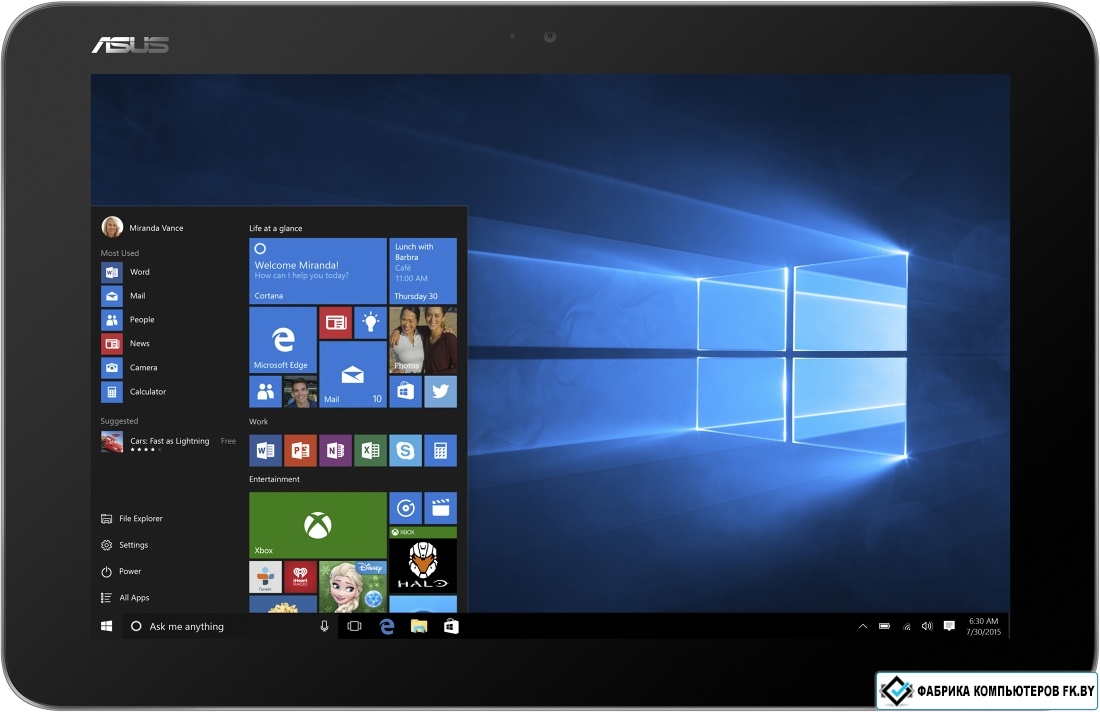Open the Twitter tile
The image size is (1100, 712).
tap(441, 391)
